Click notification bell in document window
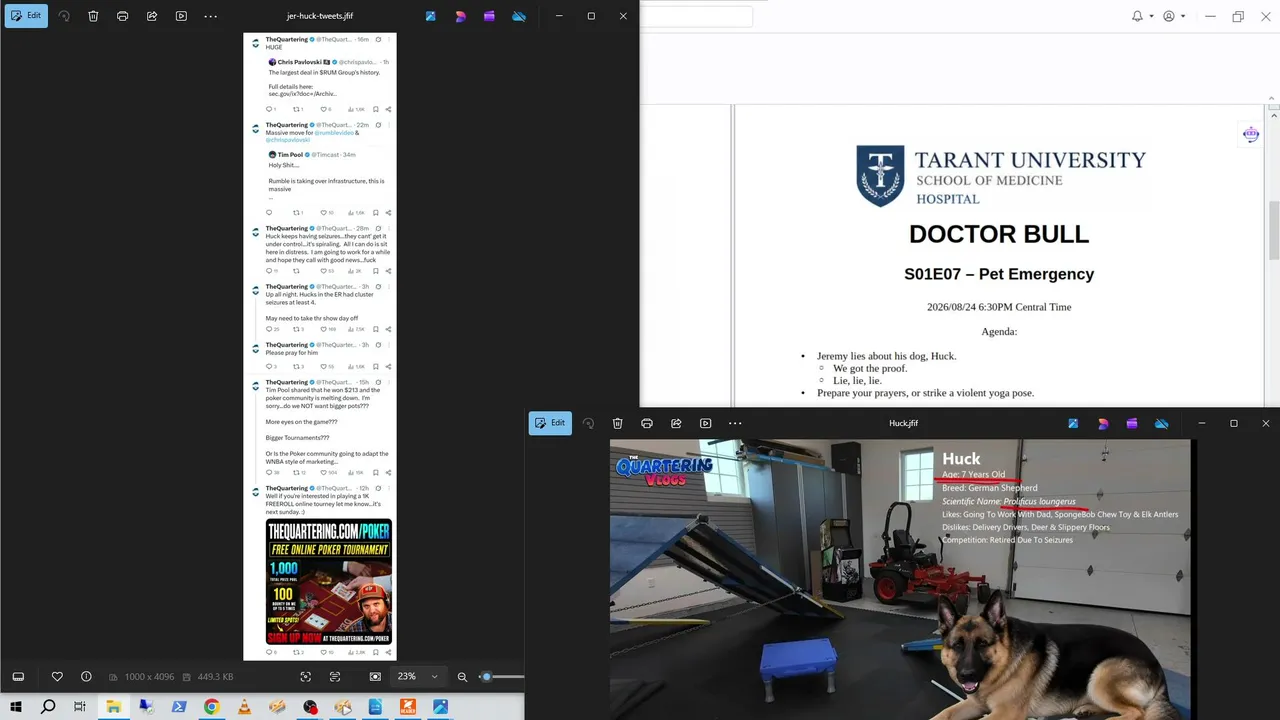This screenshot has width=1280, height=720. click(1137, 16)
